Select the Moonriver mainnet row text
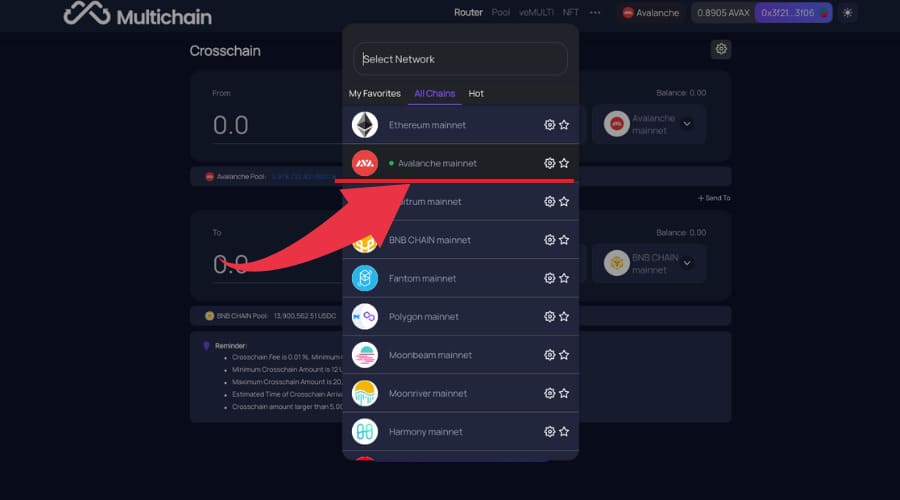Viewport: 900px width, 500px height. [428, 393]
